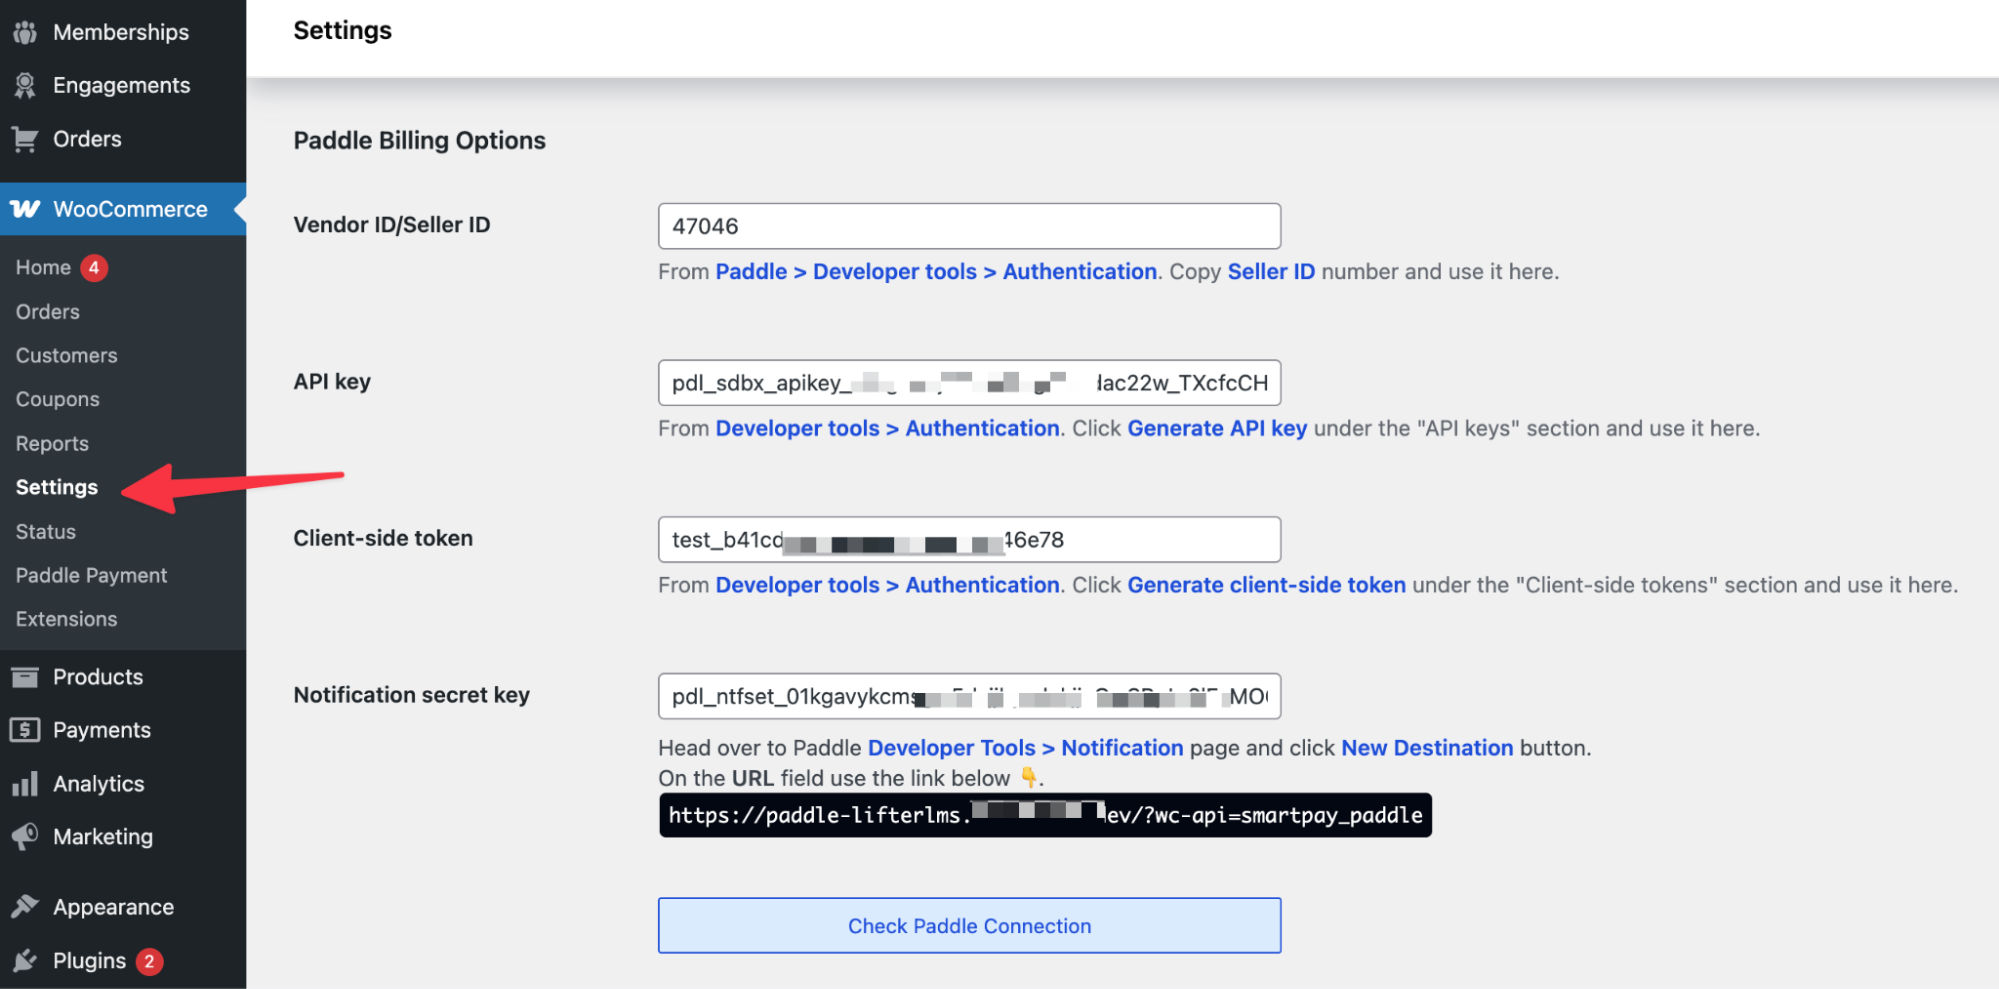
Task: Click the Payments dollar icon
Action: click(25, 730)
